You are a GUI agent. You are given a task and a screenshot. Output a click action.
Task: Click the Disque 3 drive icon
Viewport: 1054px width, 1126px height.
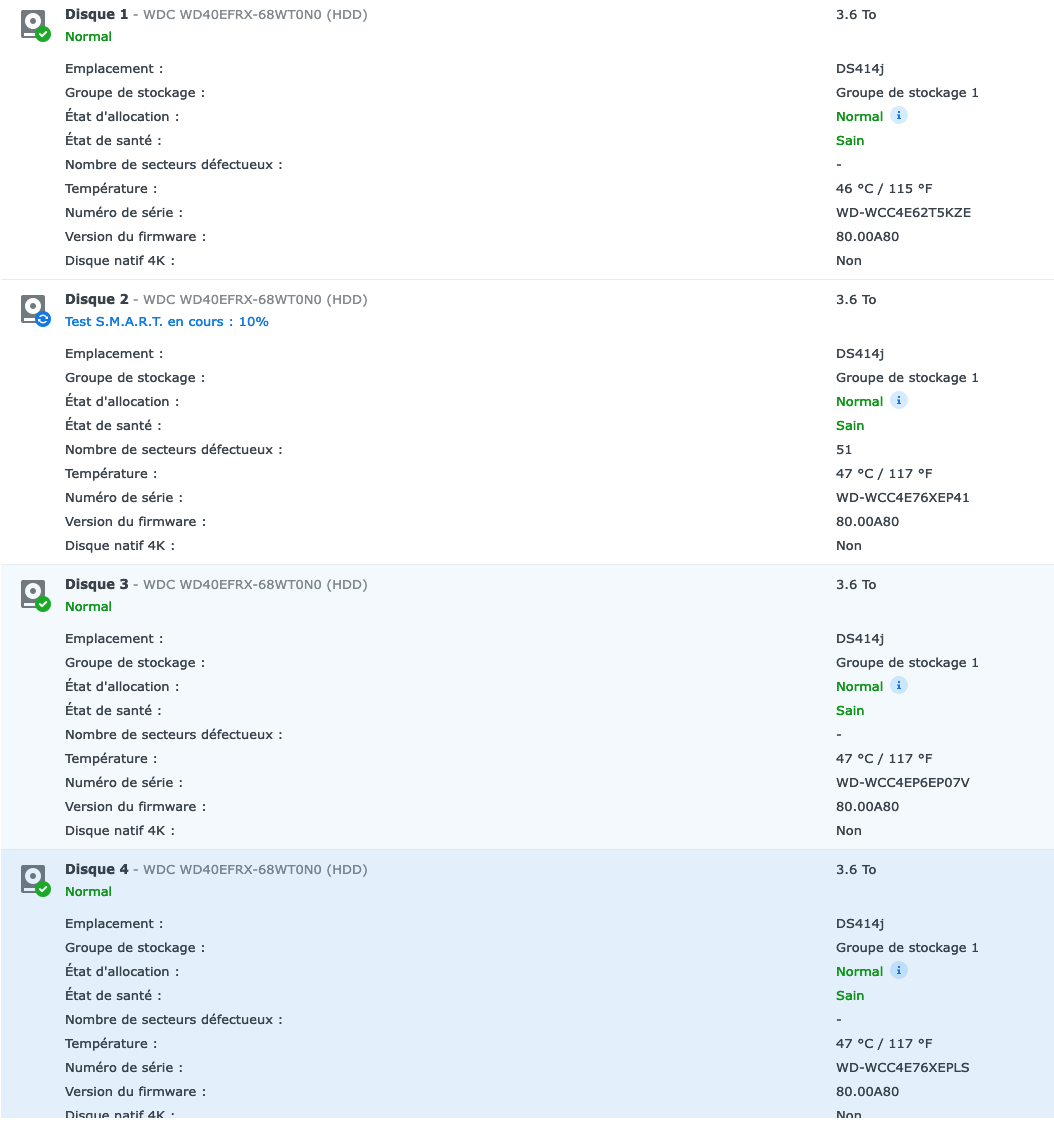[x=35, y=595]
